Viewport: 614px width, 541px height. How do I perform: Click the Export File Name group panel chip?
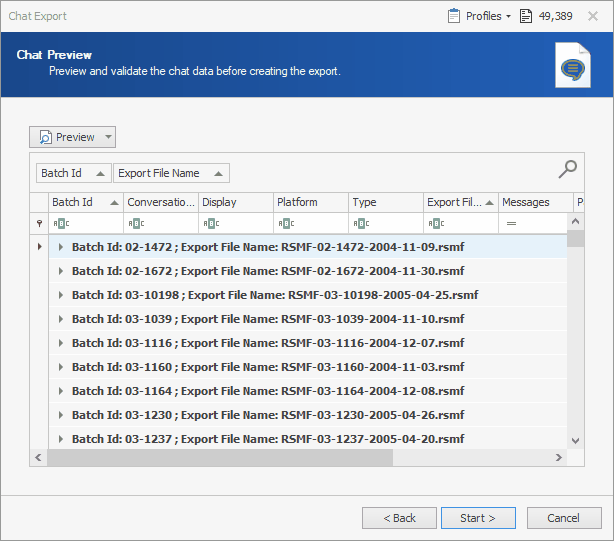[171, 173]
